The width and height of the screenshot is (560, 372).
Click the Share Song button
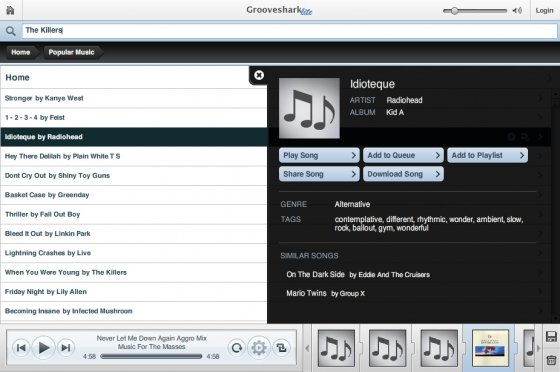coord(319,174)
